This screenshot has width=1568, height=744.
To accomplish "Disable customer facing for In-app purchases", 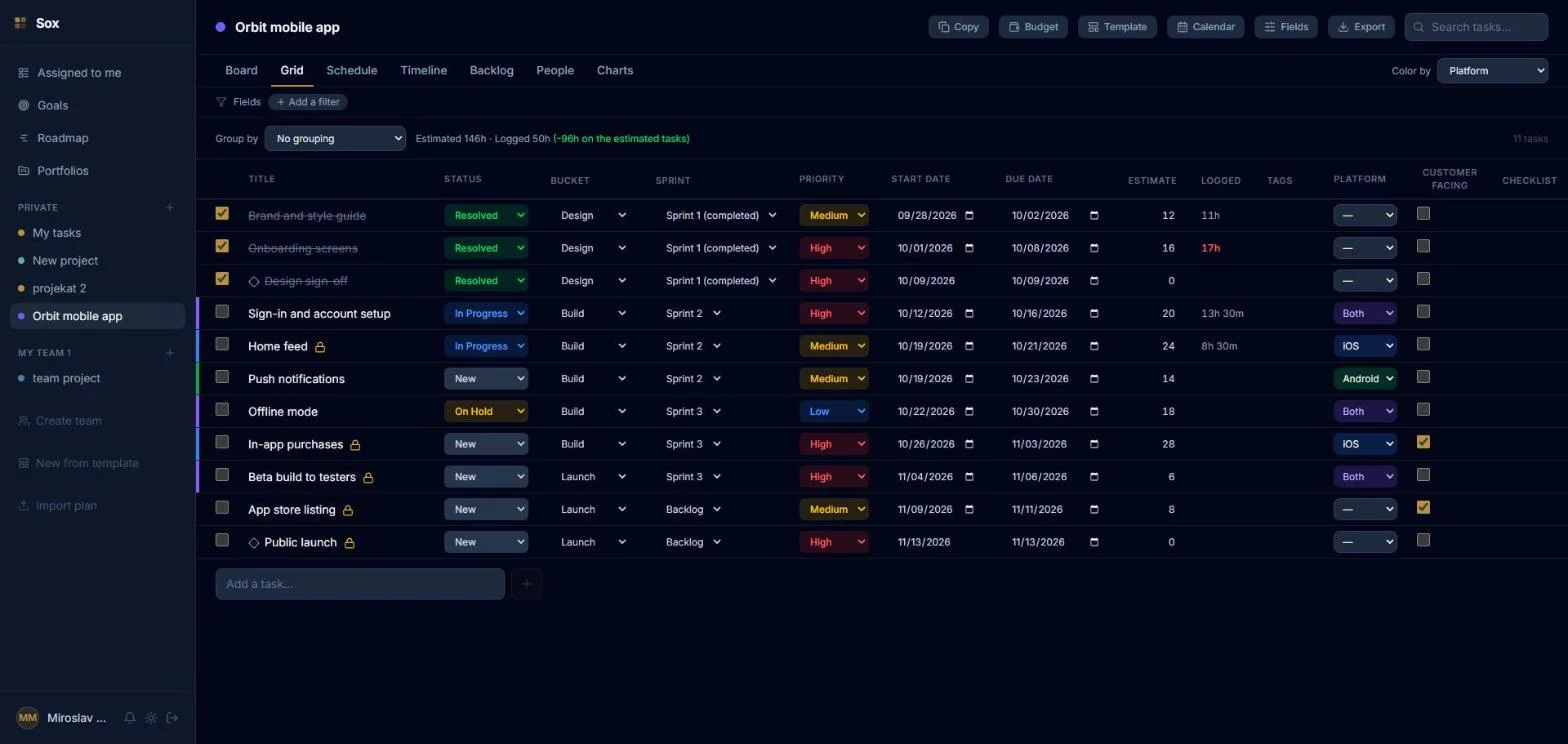I will click(x=1423, y=442).
